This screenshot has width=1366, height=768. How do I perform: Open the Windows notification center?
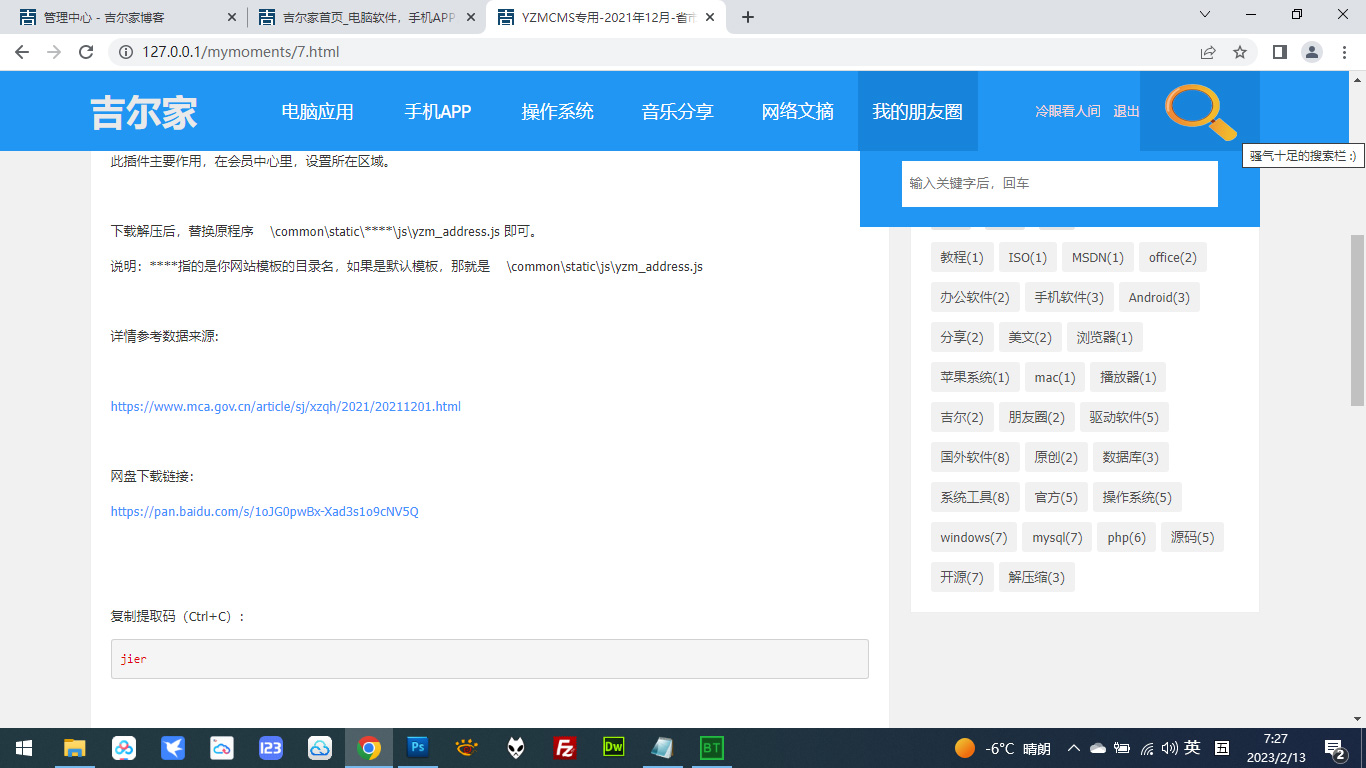[x=1334, y=748]
